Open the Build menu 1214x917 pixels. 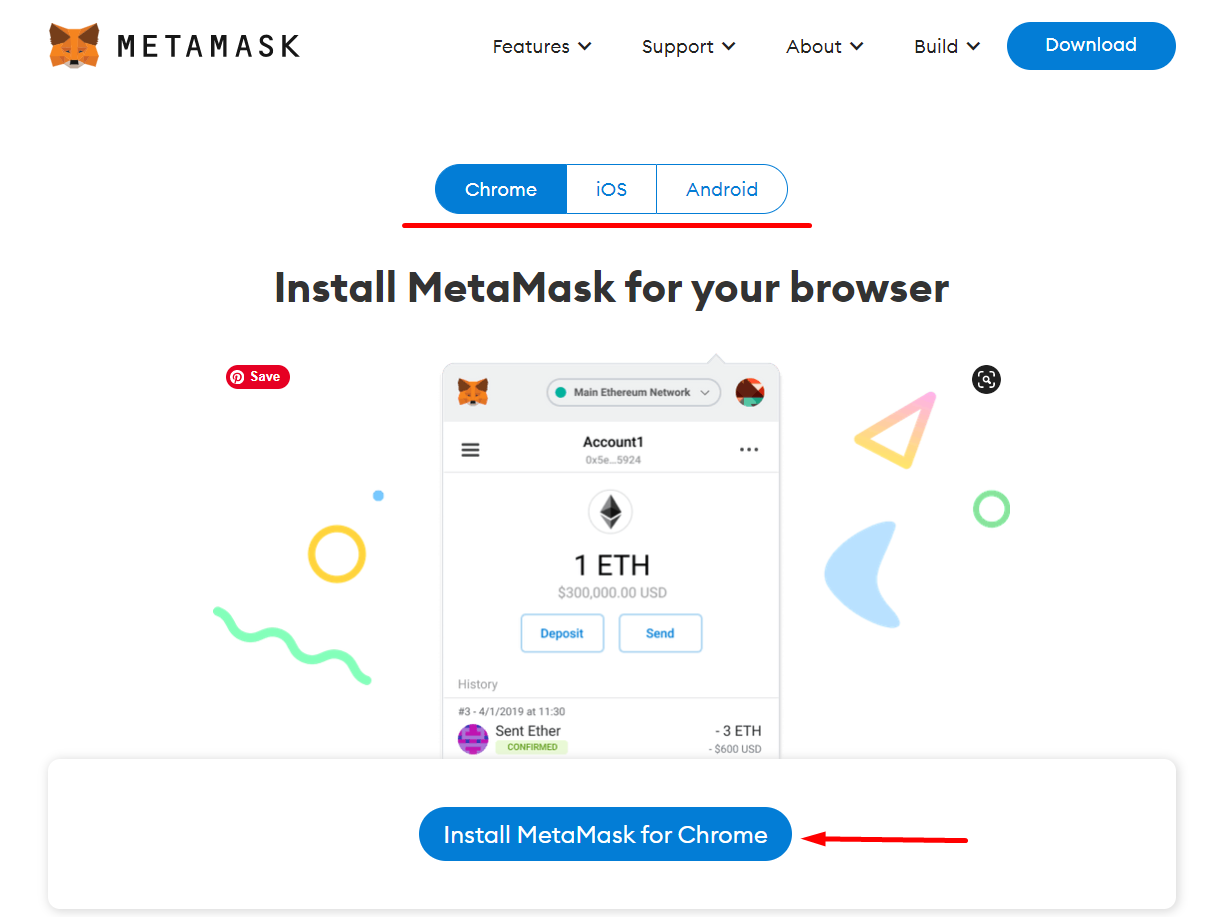click(x=947, y=47)
